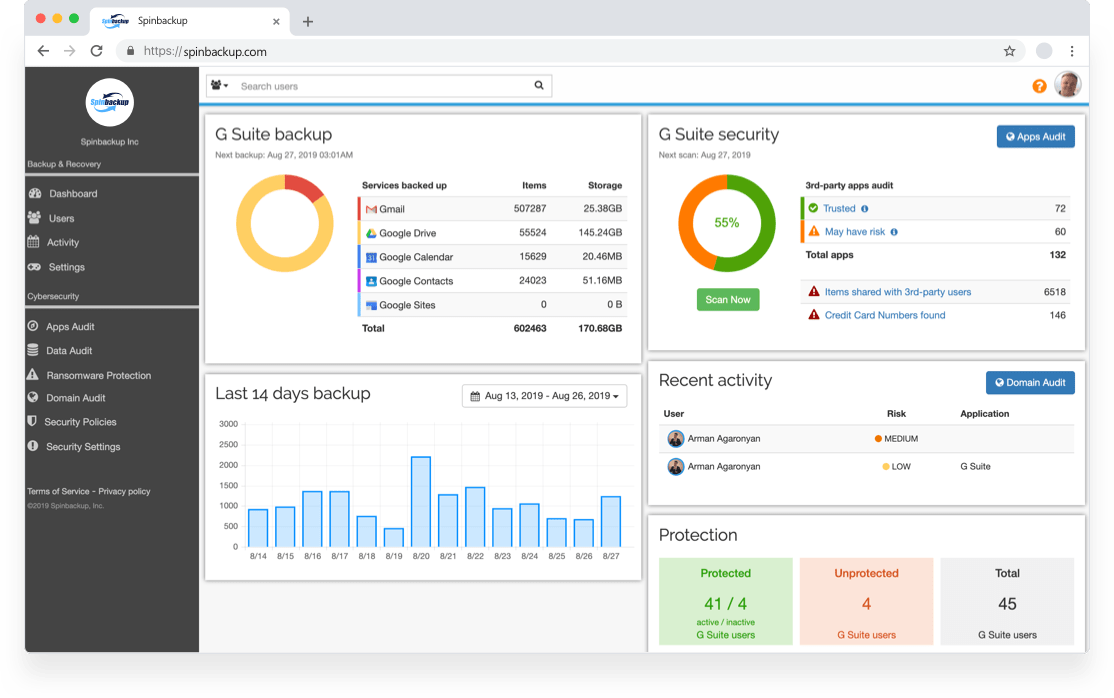
Task: Click the Total G Suite users card
Action: coord(1007,601)
